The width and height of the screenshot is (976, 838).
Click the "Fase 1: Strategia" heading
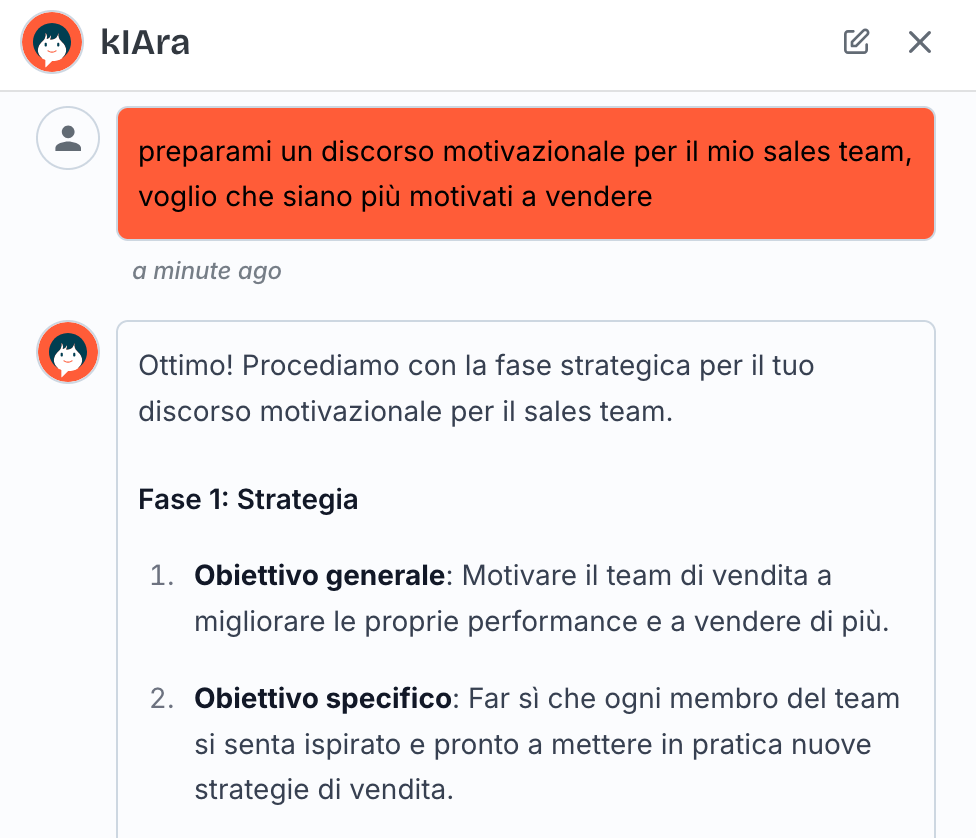248,499
